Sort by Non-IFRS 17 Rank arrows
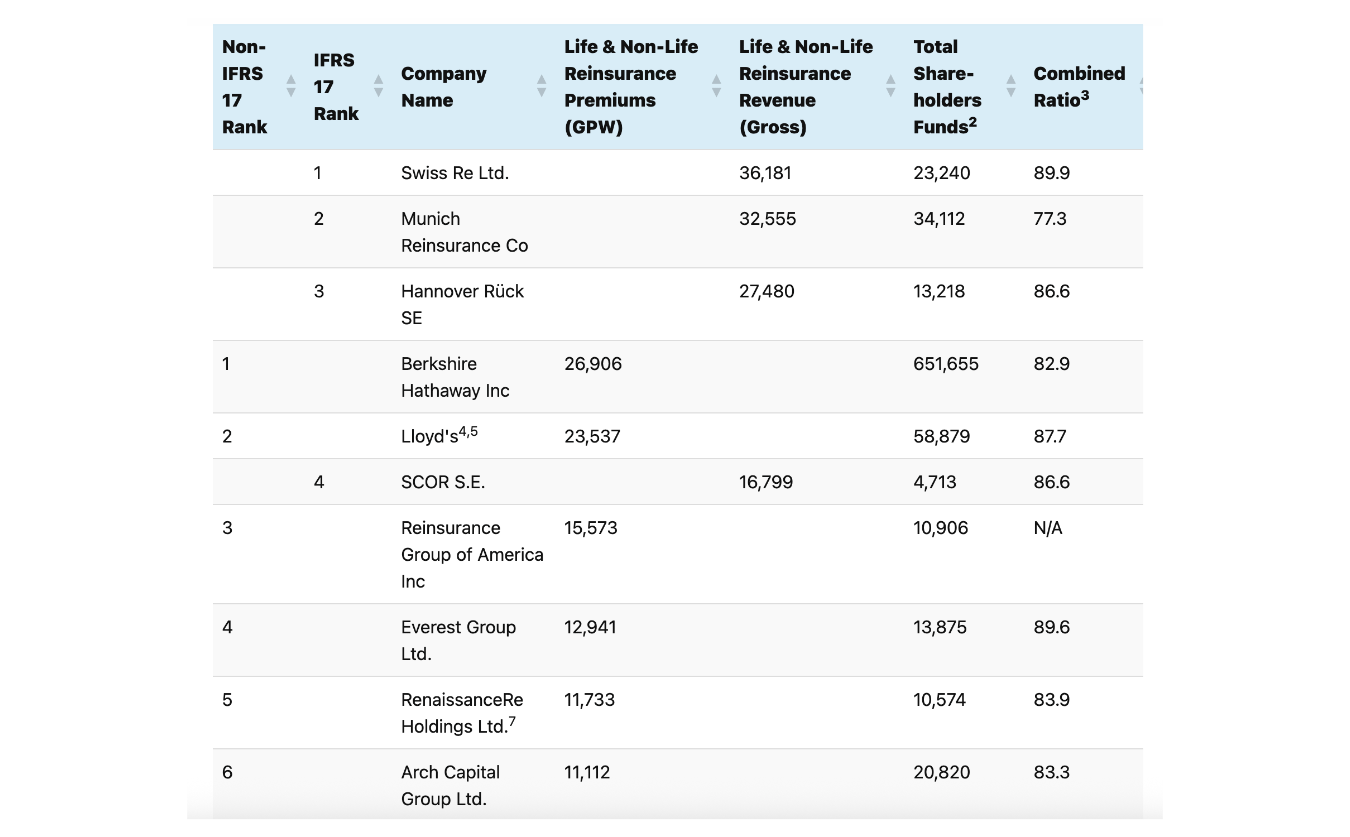1350x837 pixels. [x=291, y=87]
